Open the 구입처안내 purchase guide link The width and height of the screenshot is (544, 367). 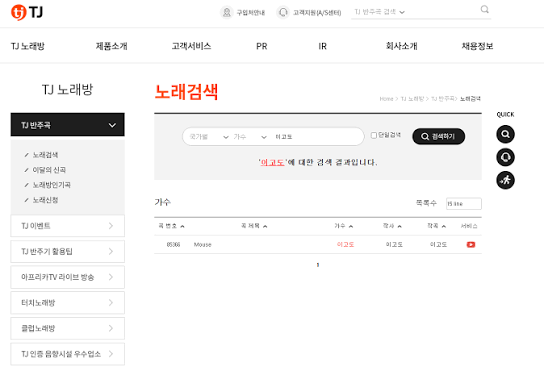coord(243,13)
